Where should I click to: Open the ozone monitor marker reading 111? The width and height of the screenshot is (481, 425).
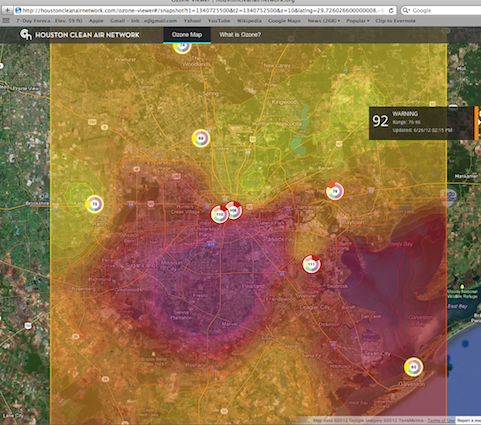click(x=311, y=264)
